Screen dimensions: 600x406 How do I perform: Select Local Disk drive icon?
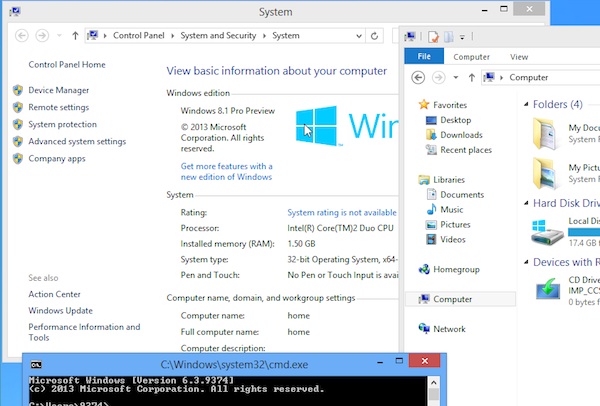[x=547, y=232]
